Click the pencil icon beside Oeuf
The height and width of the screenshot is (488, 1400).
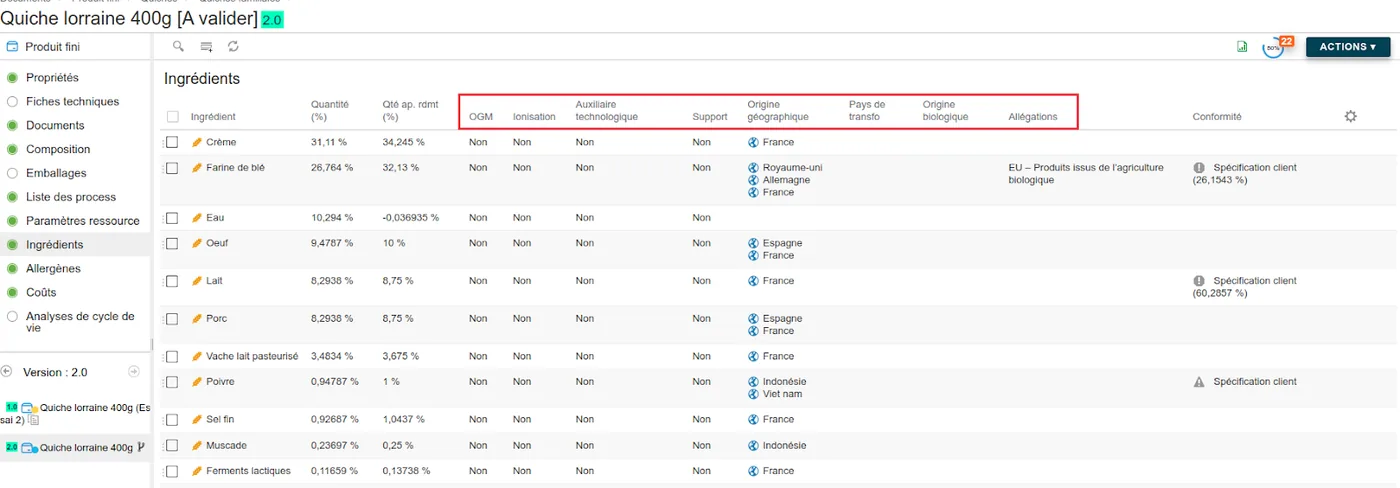point(197,243)
